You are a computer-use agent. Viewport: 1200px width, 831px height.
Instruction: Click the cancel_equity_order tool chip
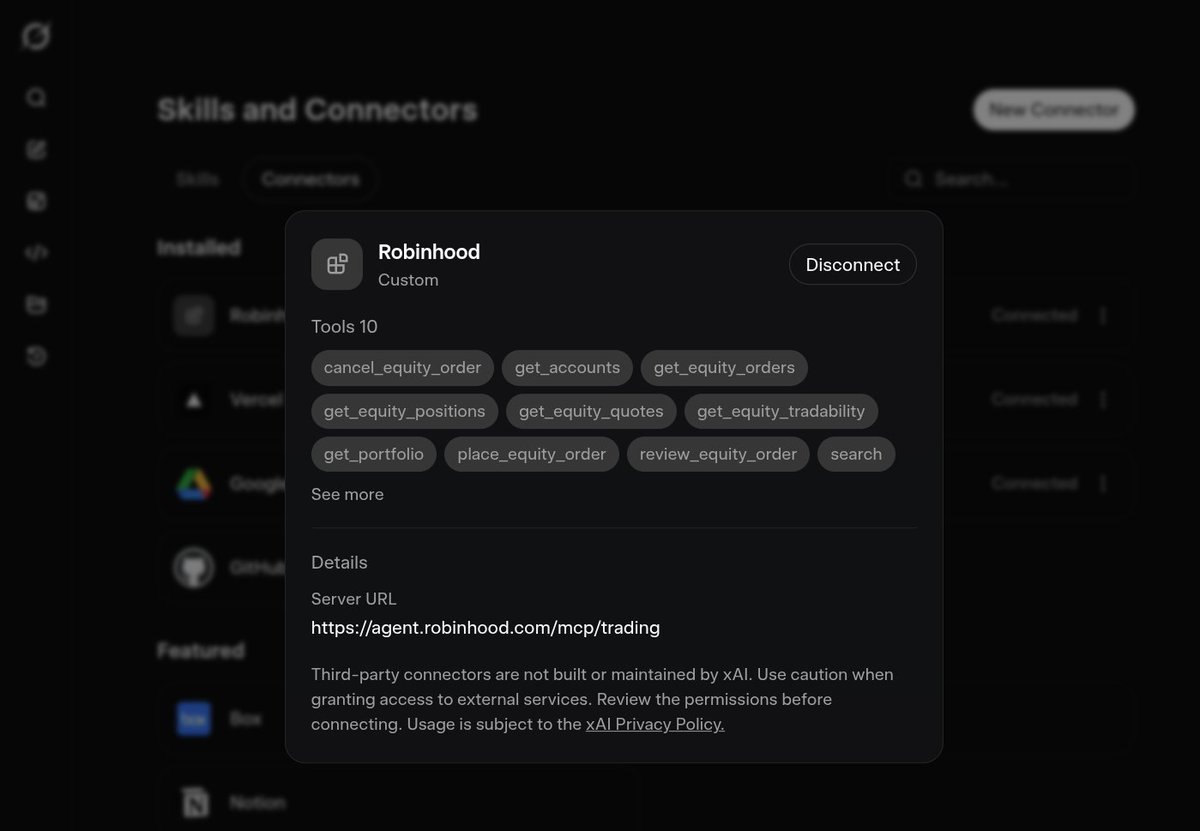tap(403, 367)
